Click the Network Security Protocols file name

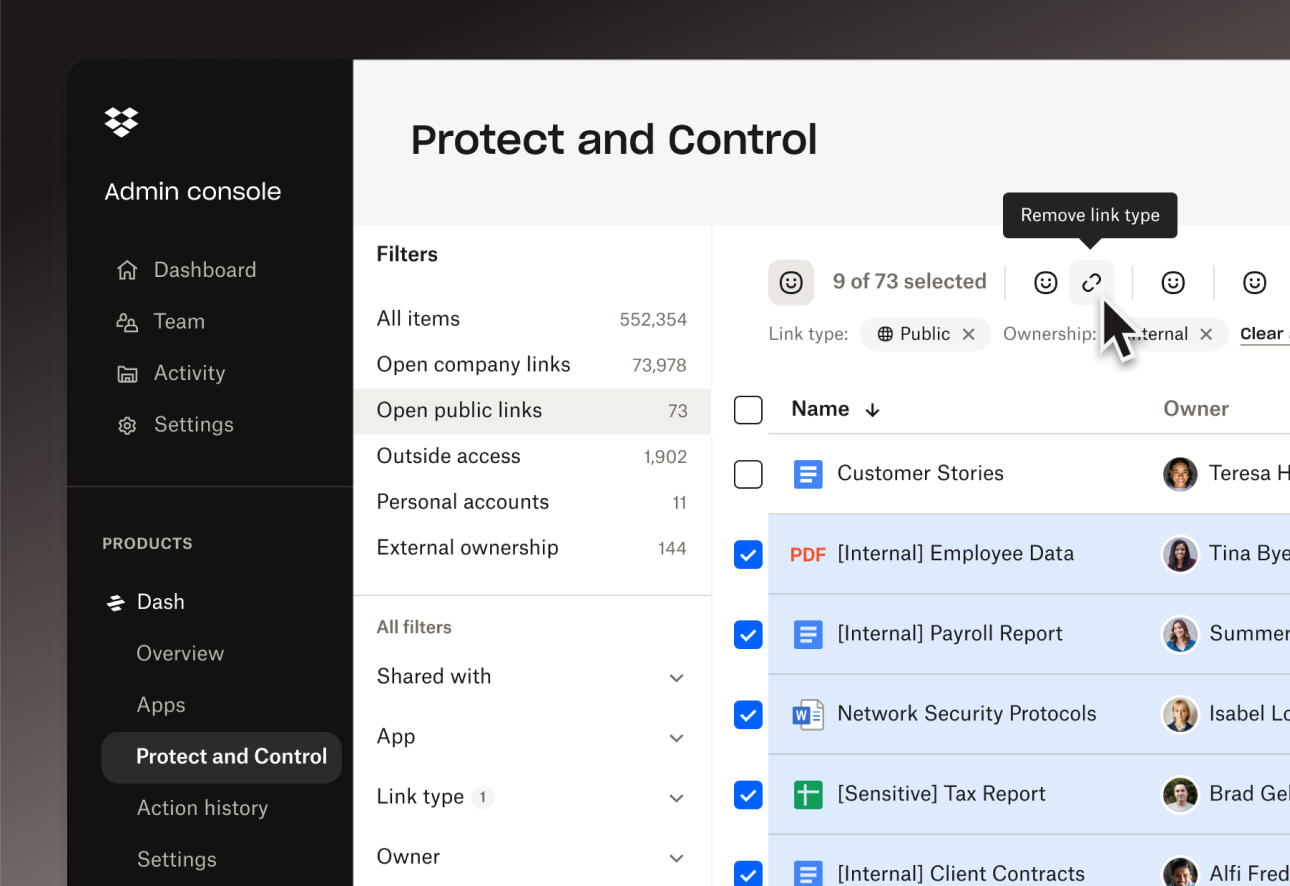tap(967, 714)
